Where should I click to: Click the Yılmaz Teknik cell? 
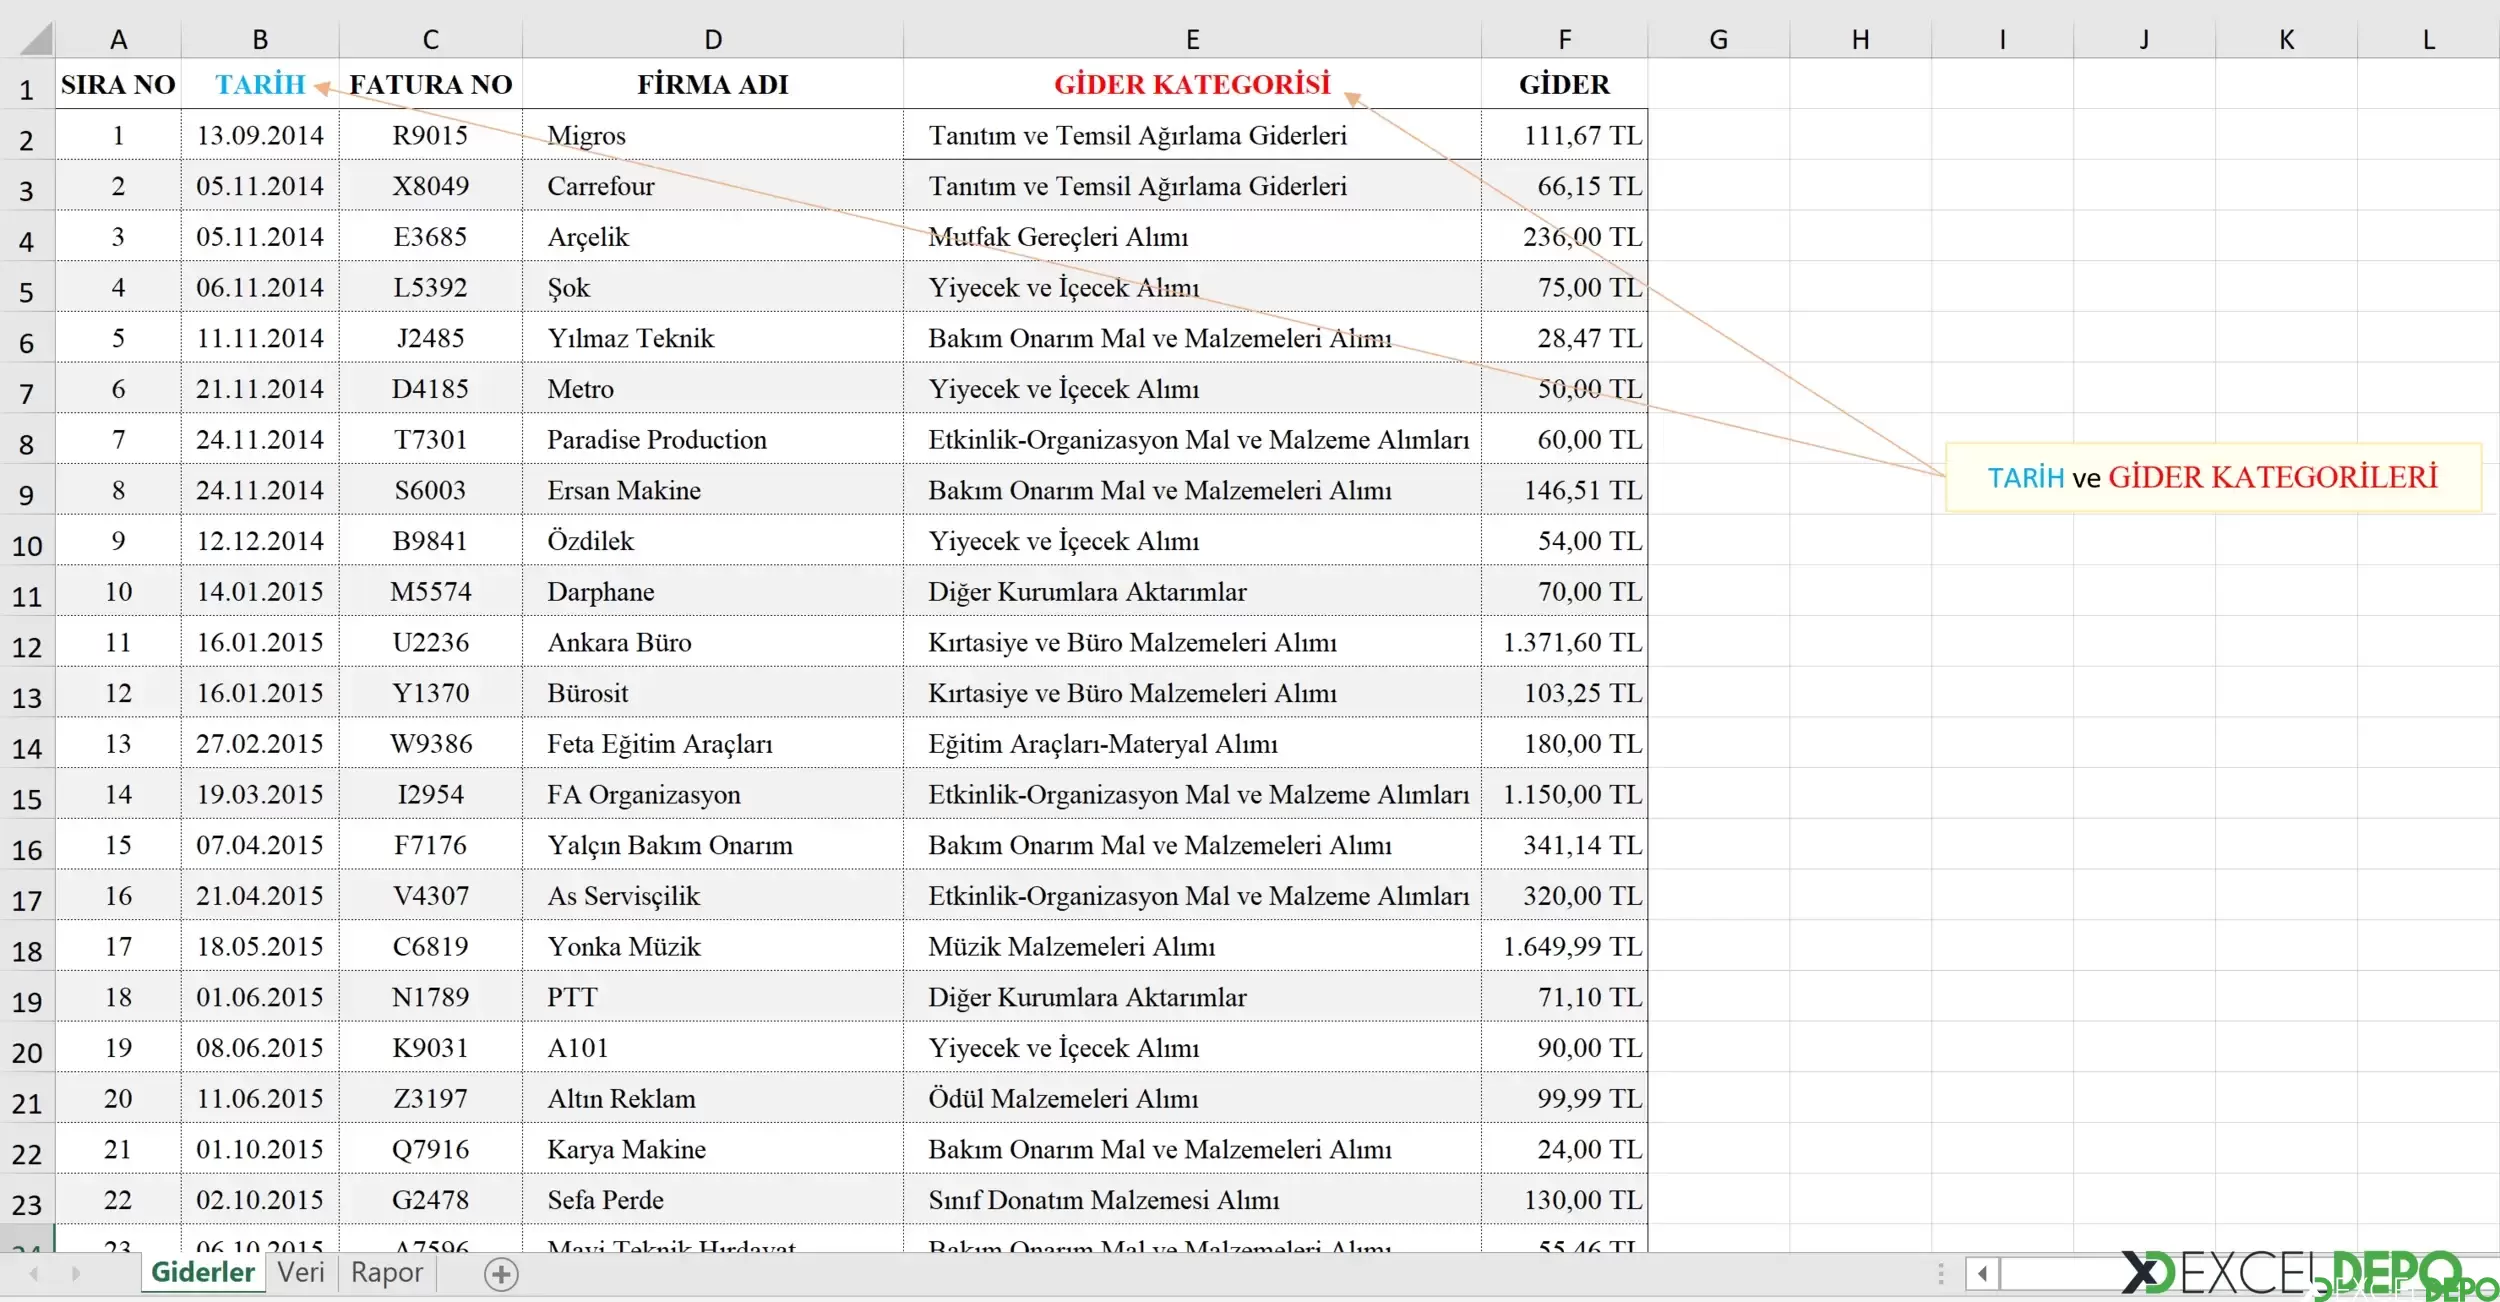(x=713, y=338)
